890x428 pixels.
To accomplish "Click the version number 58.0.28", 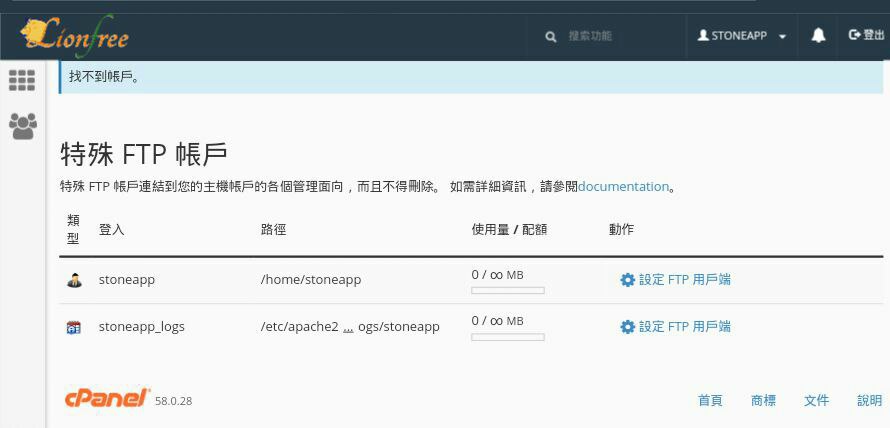I will tap(174, 401).
